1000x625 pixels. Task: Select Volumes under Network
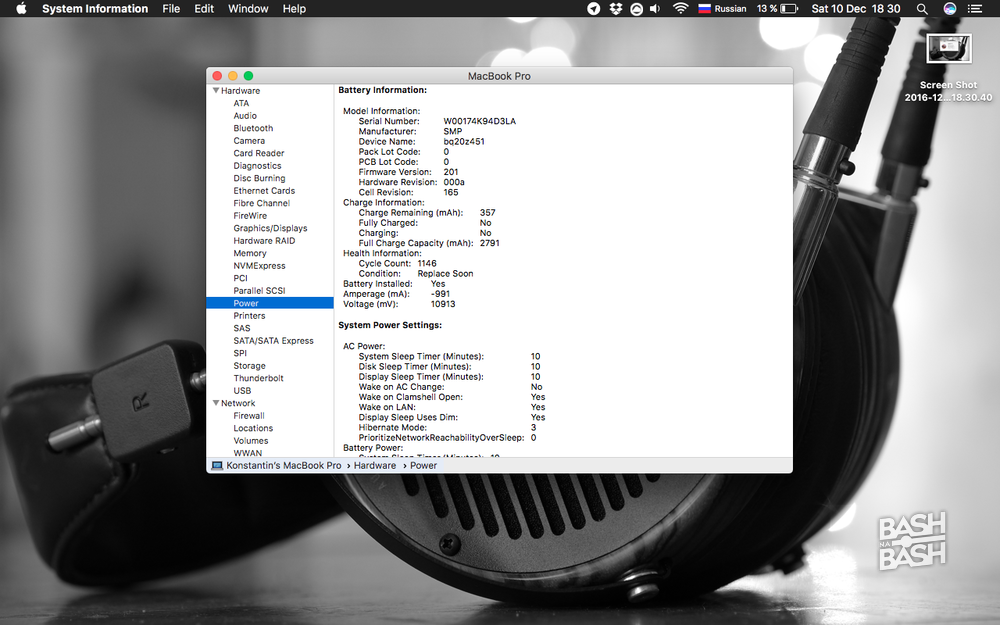tap(251, 441)
